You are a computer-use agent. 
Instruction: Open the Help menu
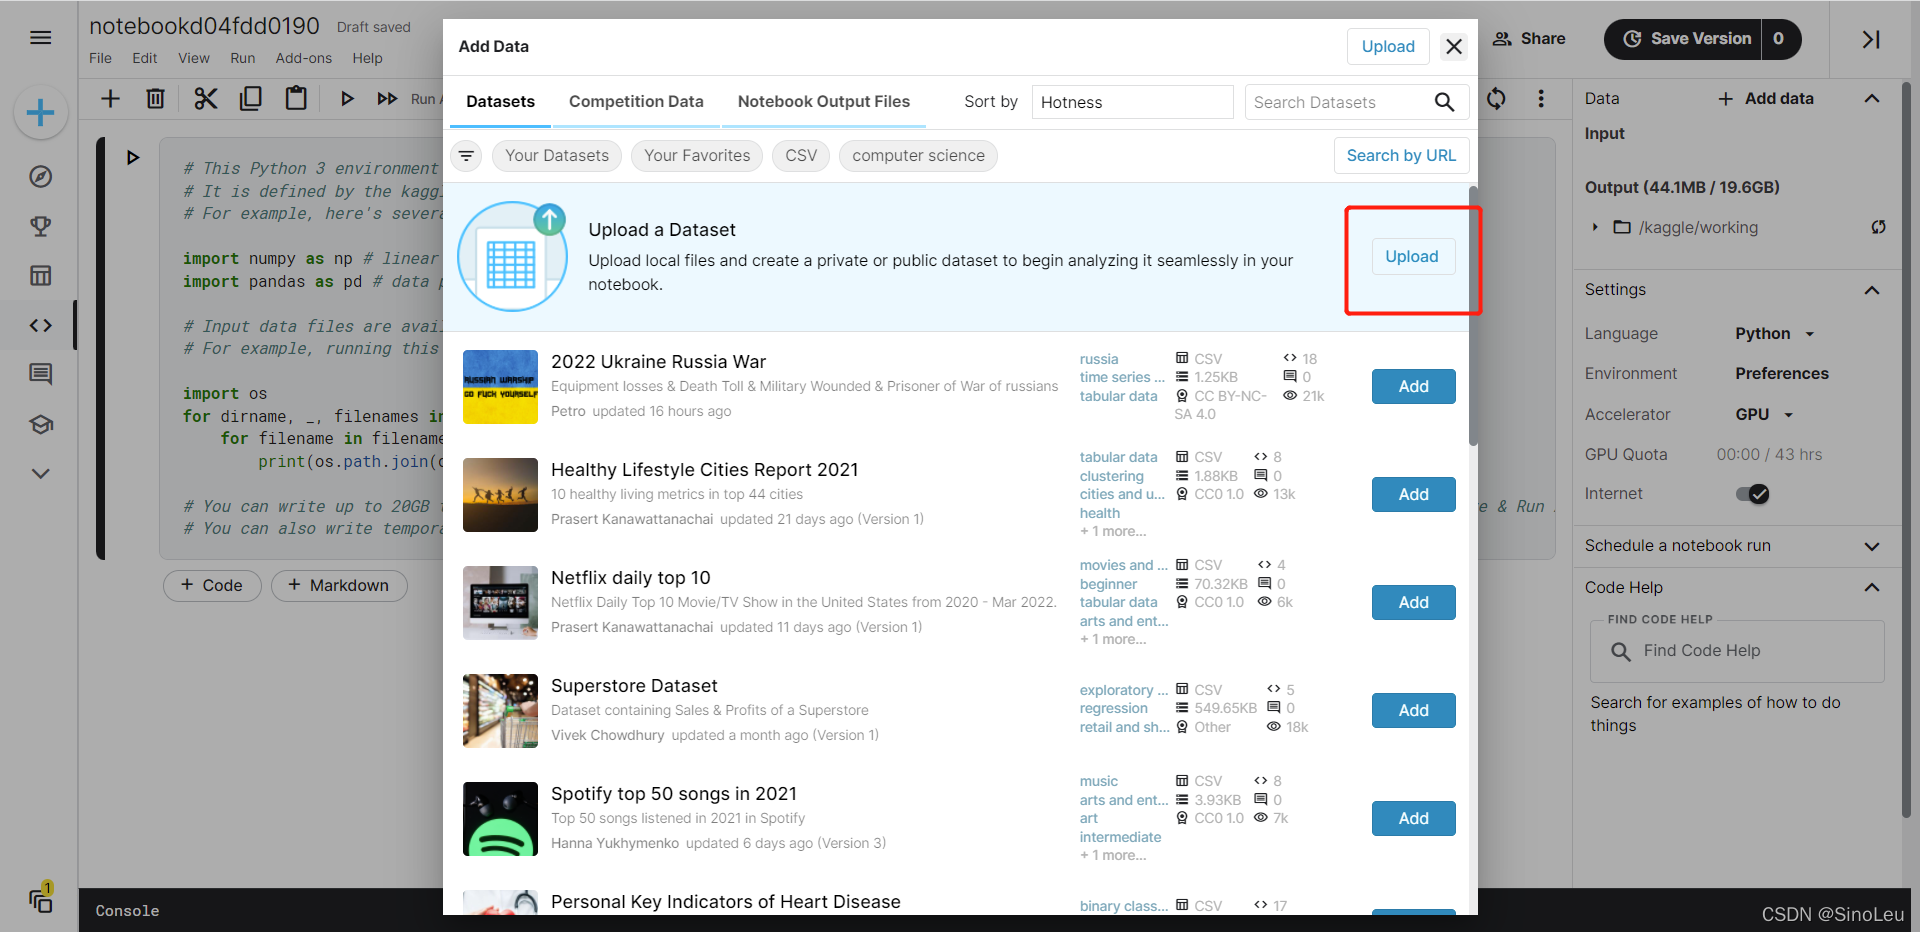[367, 58]
